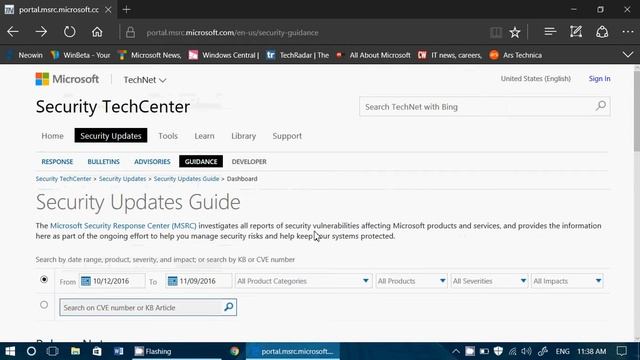Open calendar icon for To date
This screenshot has width=640, height=360.
(173, 281)
